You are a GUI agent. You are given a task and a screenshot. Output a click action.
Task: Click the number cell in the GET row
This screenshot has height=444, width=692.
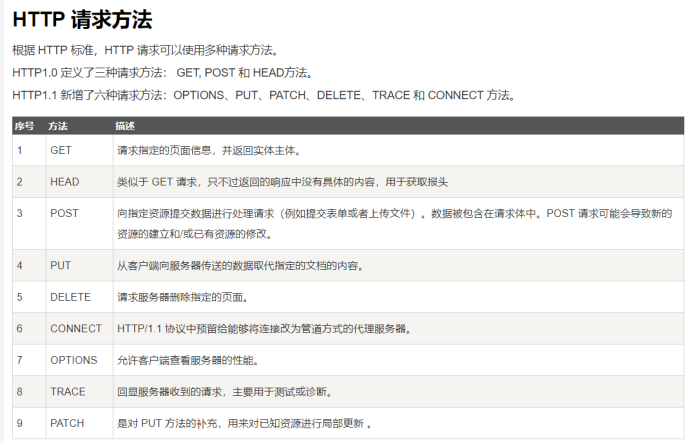click(29, 151)
